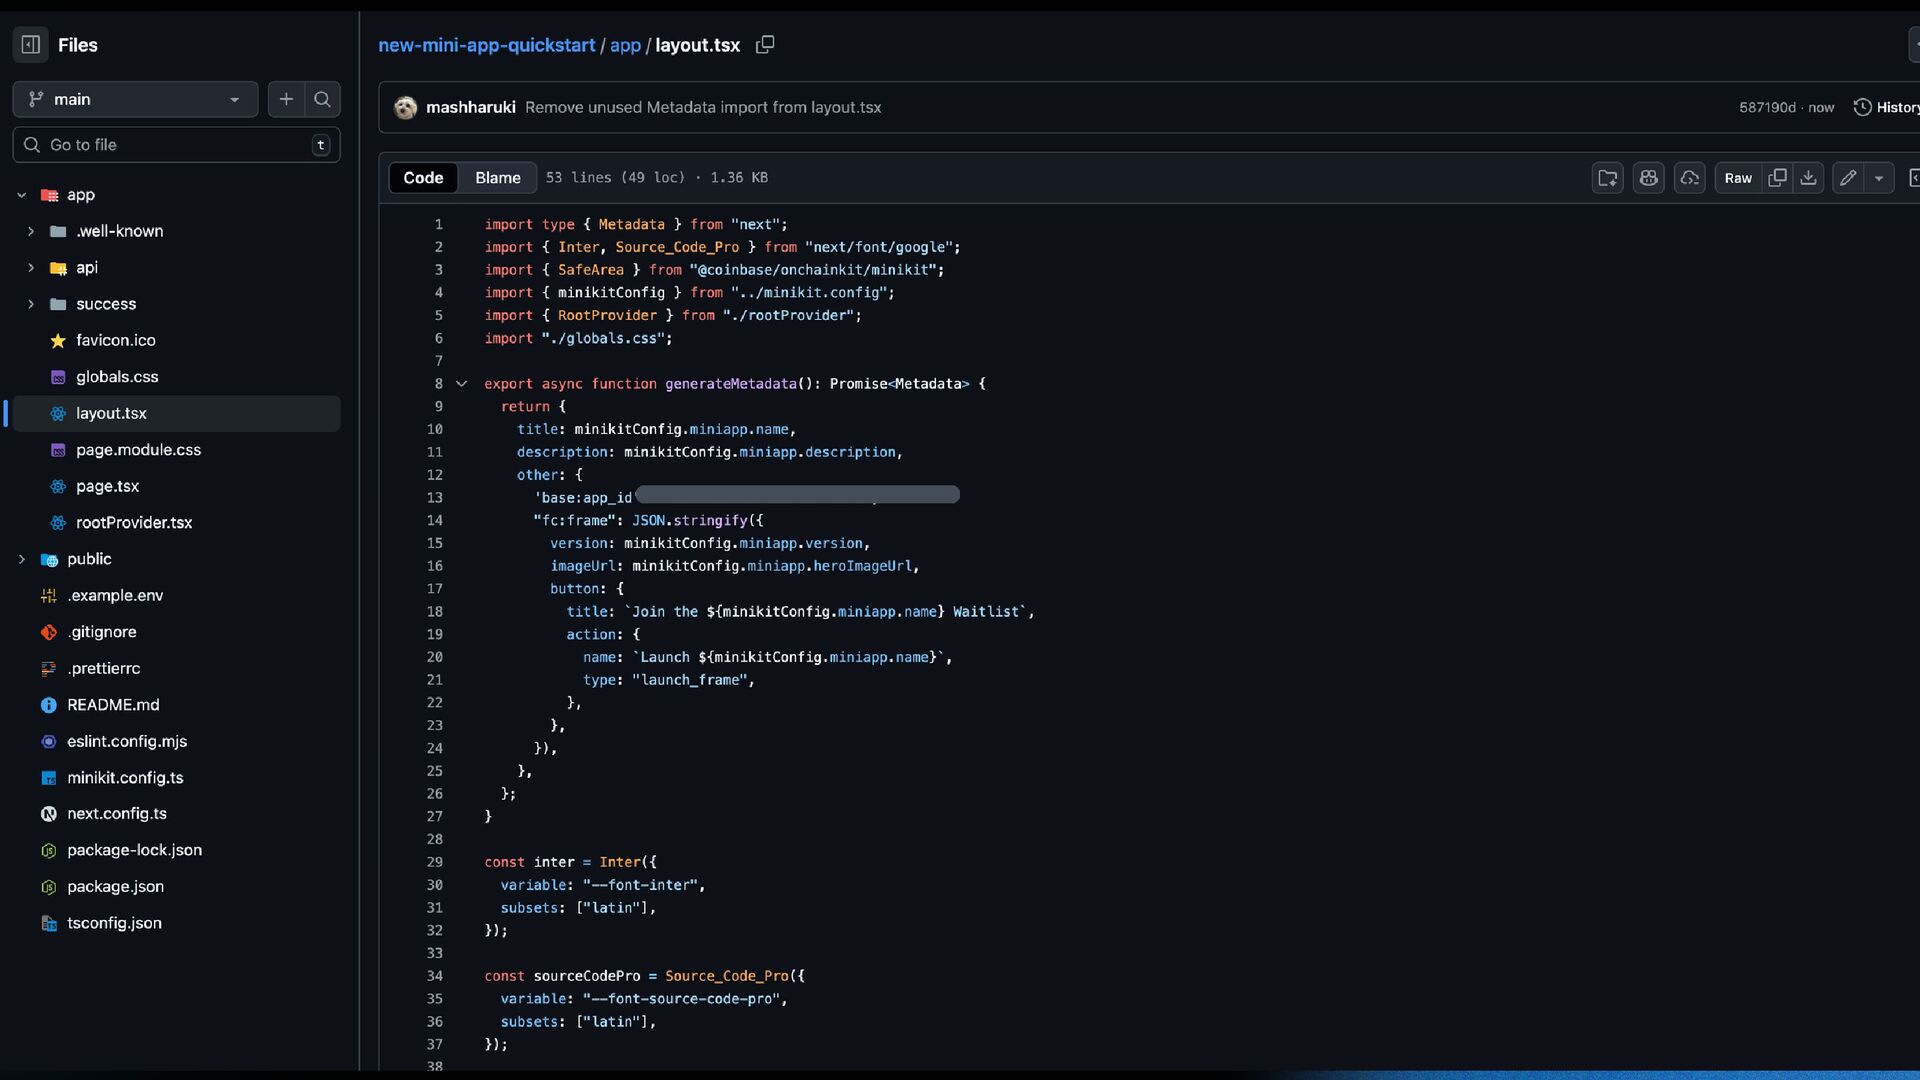This screenshot has width=1920, height=1080.
Task: Open the file search magnifier icon
Action: click(x=322, y=99)
